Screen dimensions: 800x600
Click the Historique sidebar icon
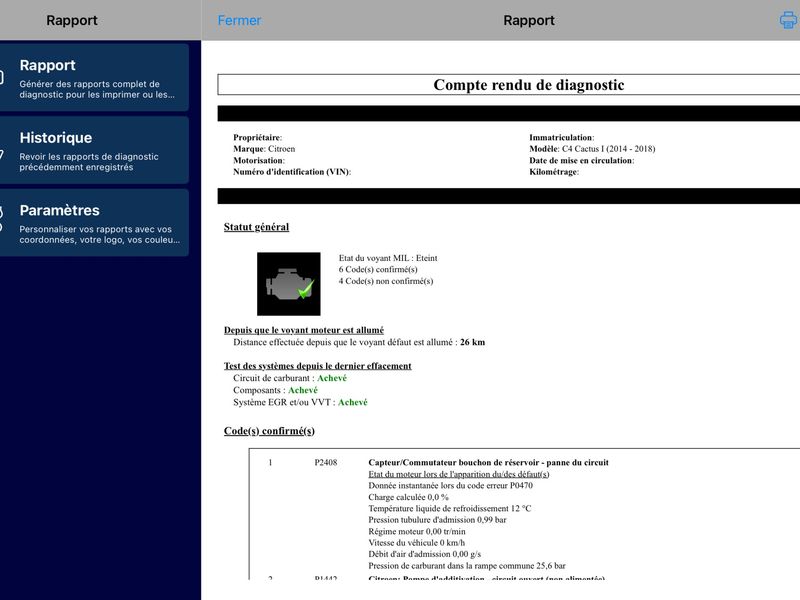[2, 155]
